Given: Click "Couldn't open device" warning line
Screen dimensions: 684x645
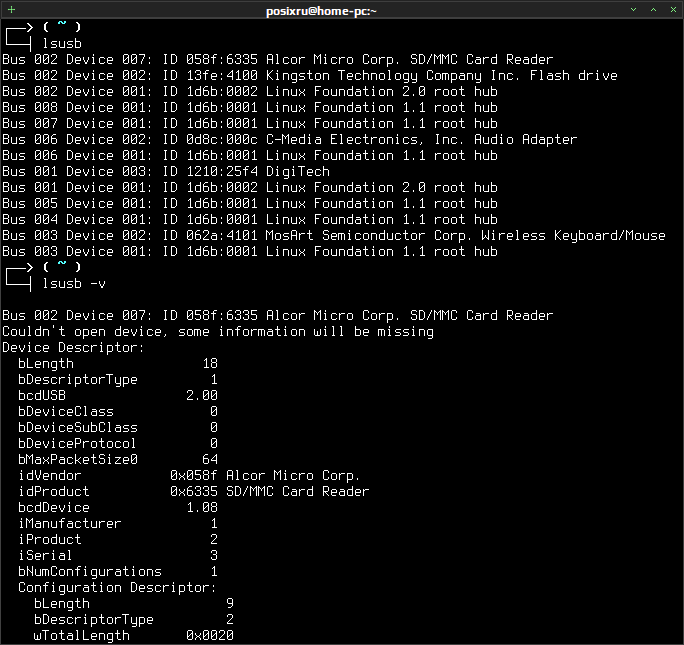Looking at the screenshot, I should pyautogui.click(x=218, y=332).
